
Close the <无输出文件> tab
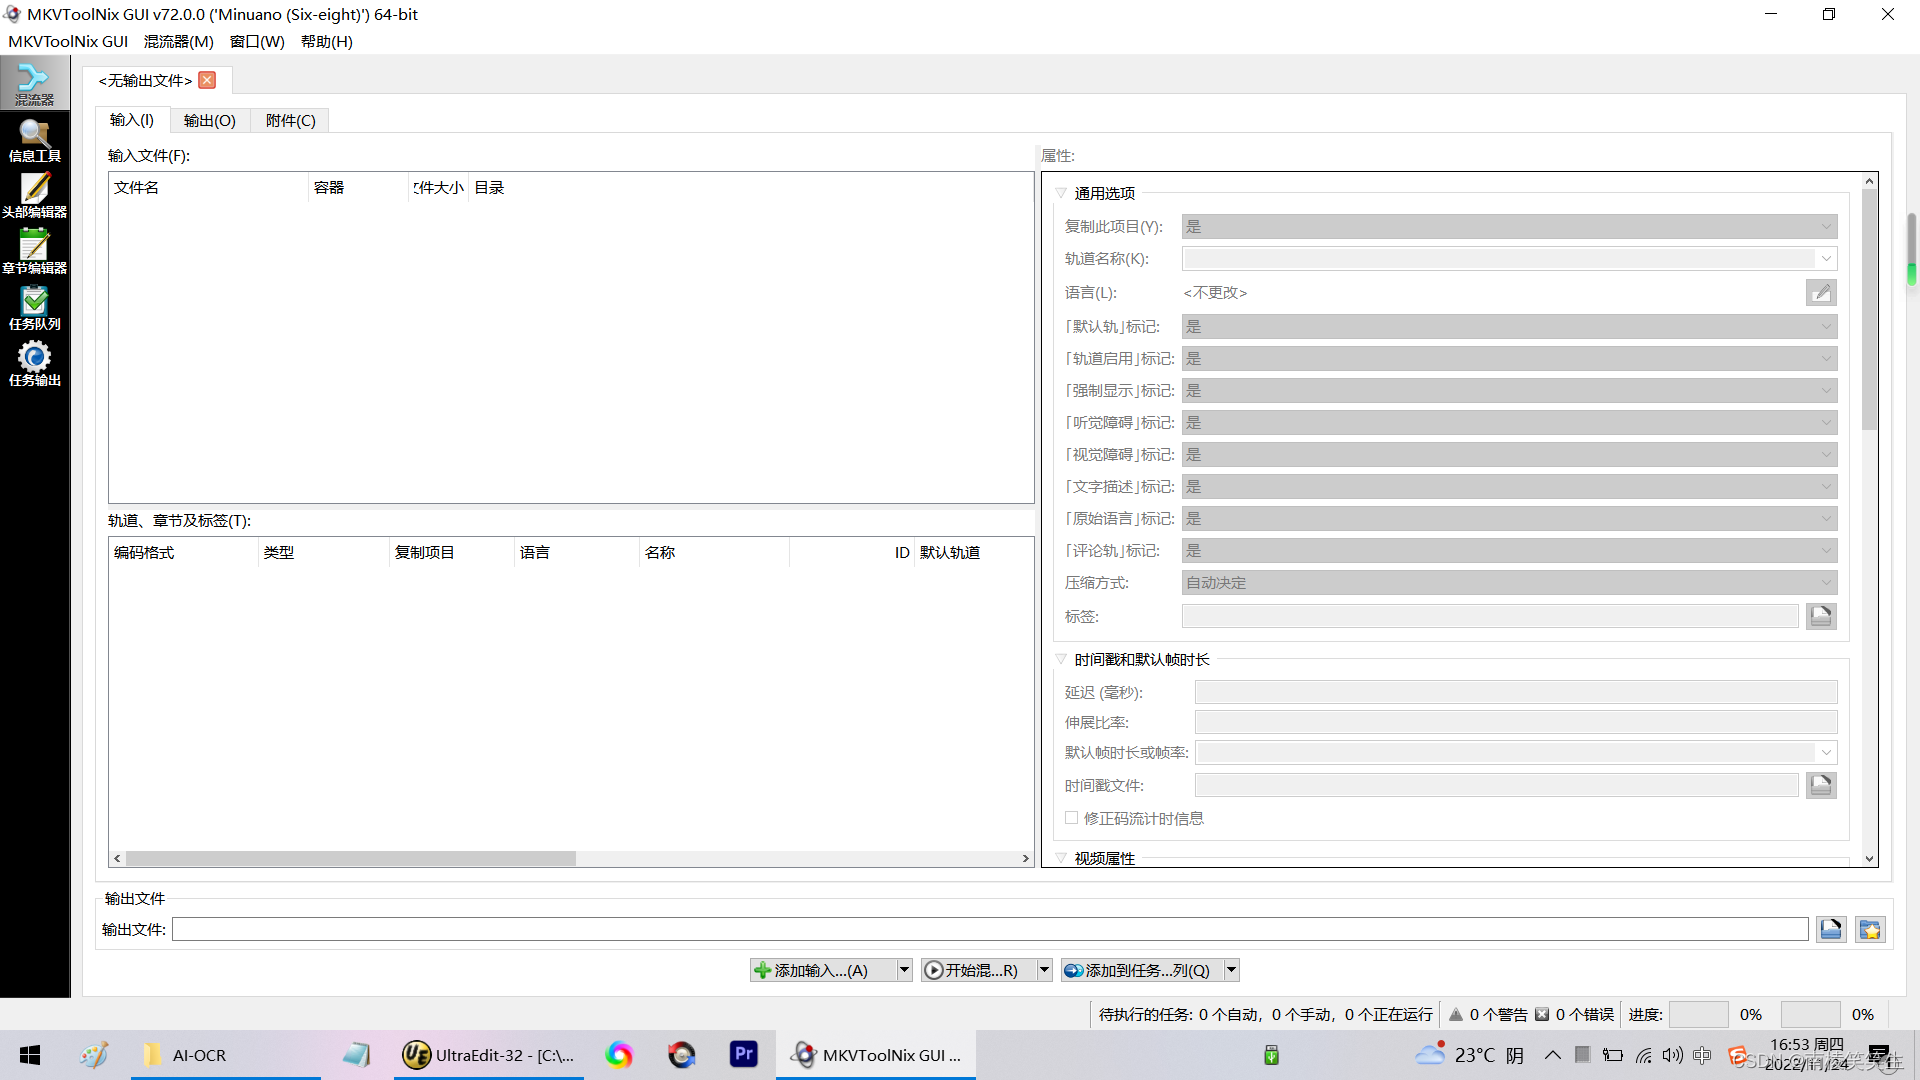click(x=207, y=80)
